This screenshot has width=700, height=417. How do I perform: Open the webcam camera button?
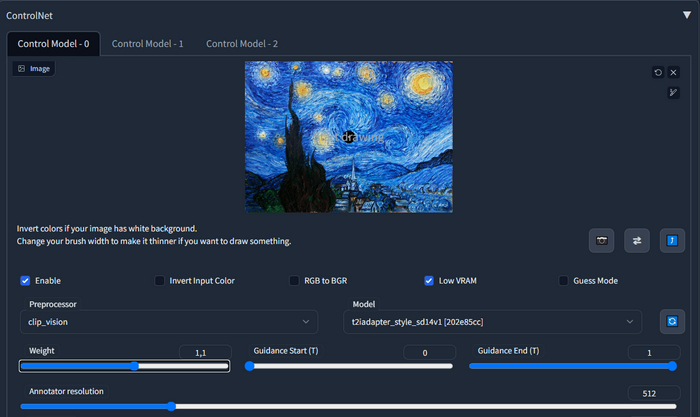point(601,241)
